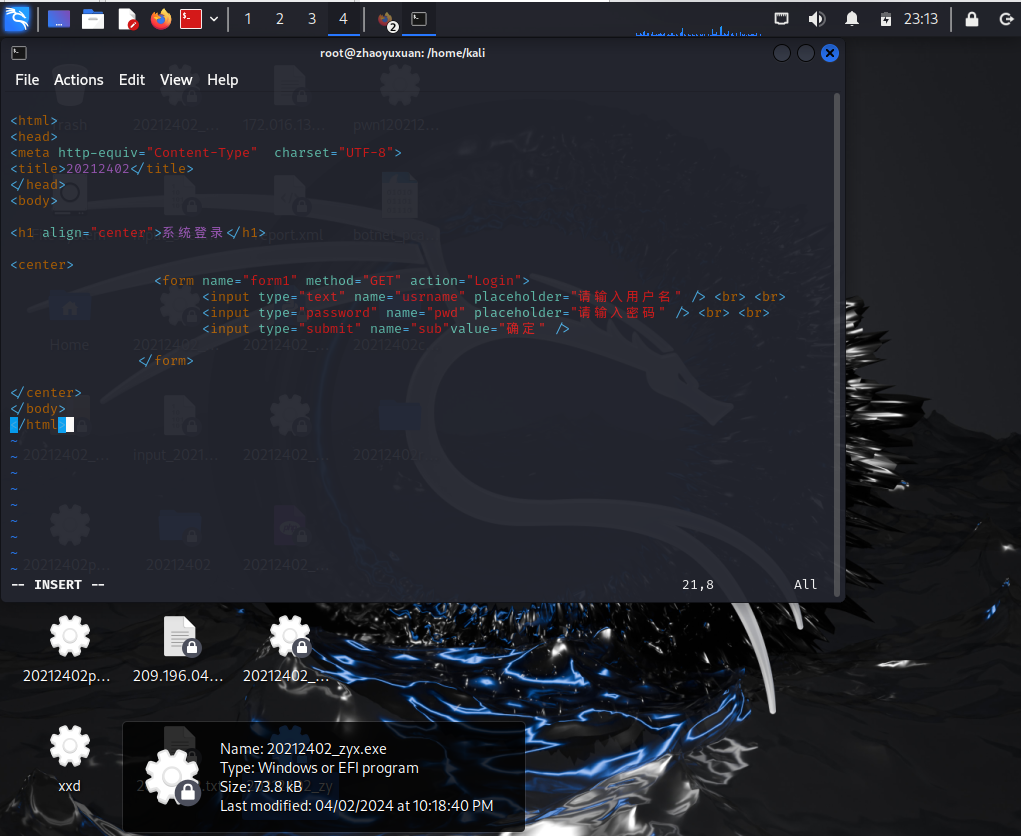Maximize the terminal window

pyautogui.click(x=805, y=53)
